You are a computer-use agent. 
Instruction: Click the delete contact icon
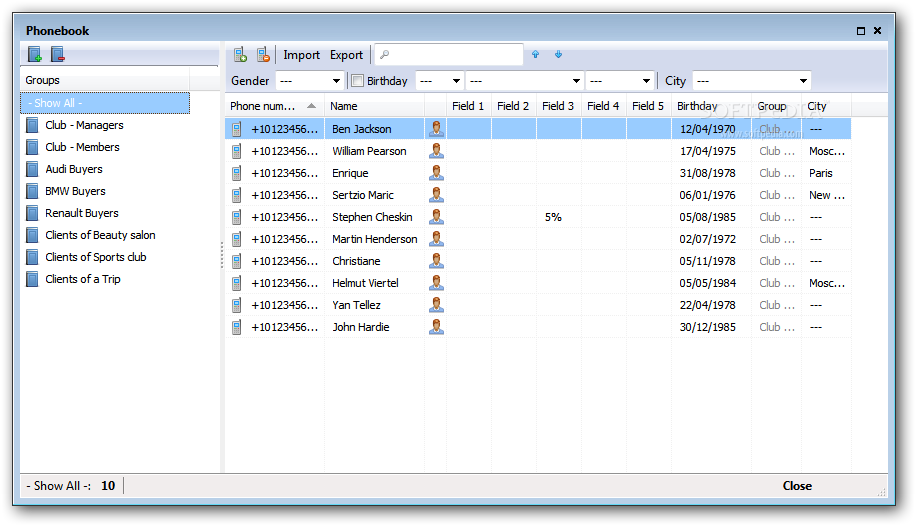click(263, 55)
